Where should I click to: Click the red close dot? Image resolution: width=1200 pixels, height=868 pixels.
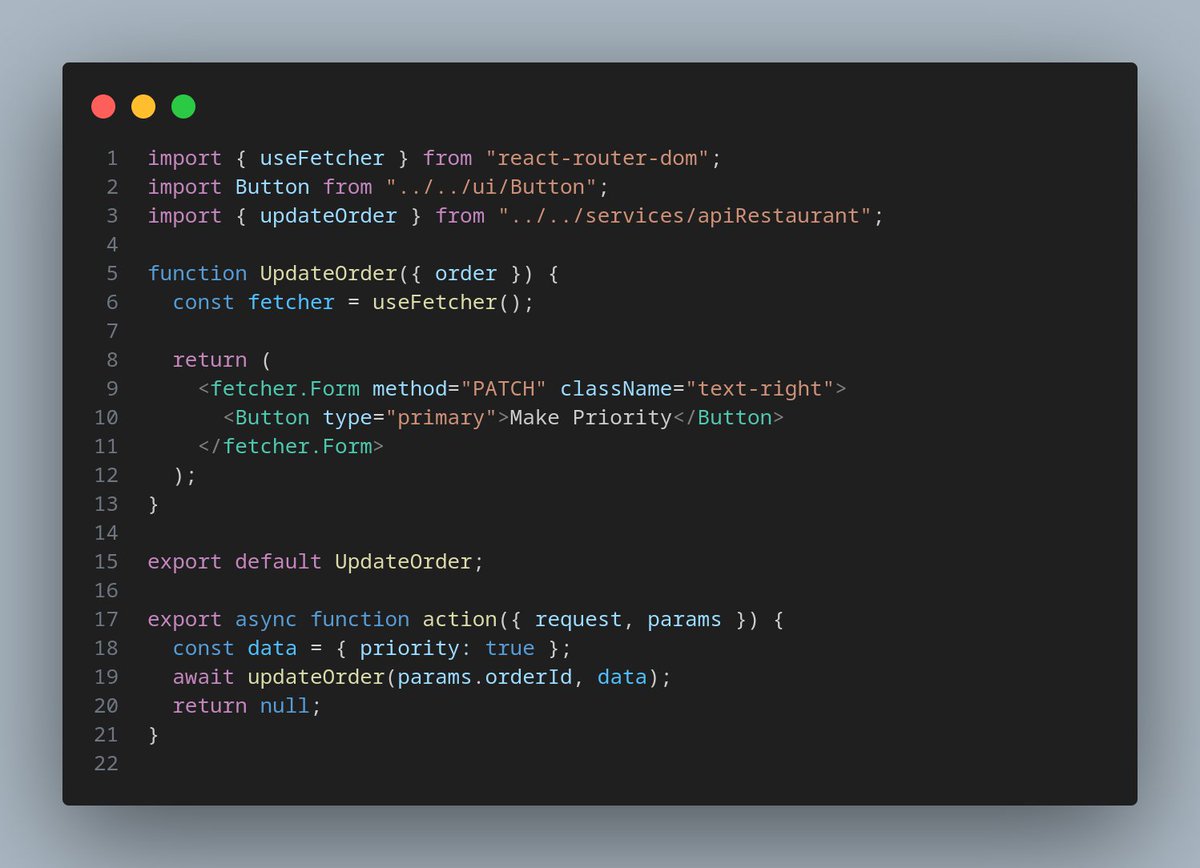click(103, 106)
